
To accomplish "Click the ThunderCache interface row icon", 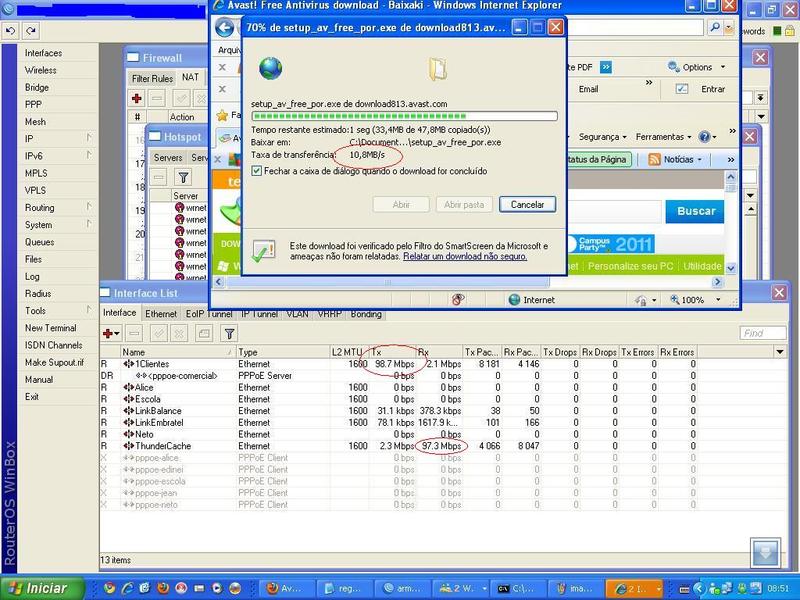I will (128, 446).
